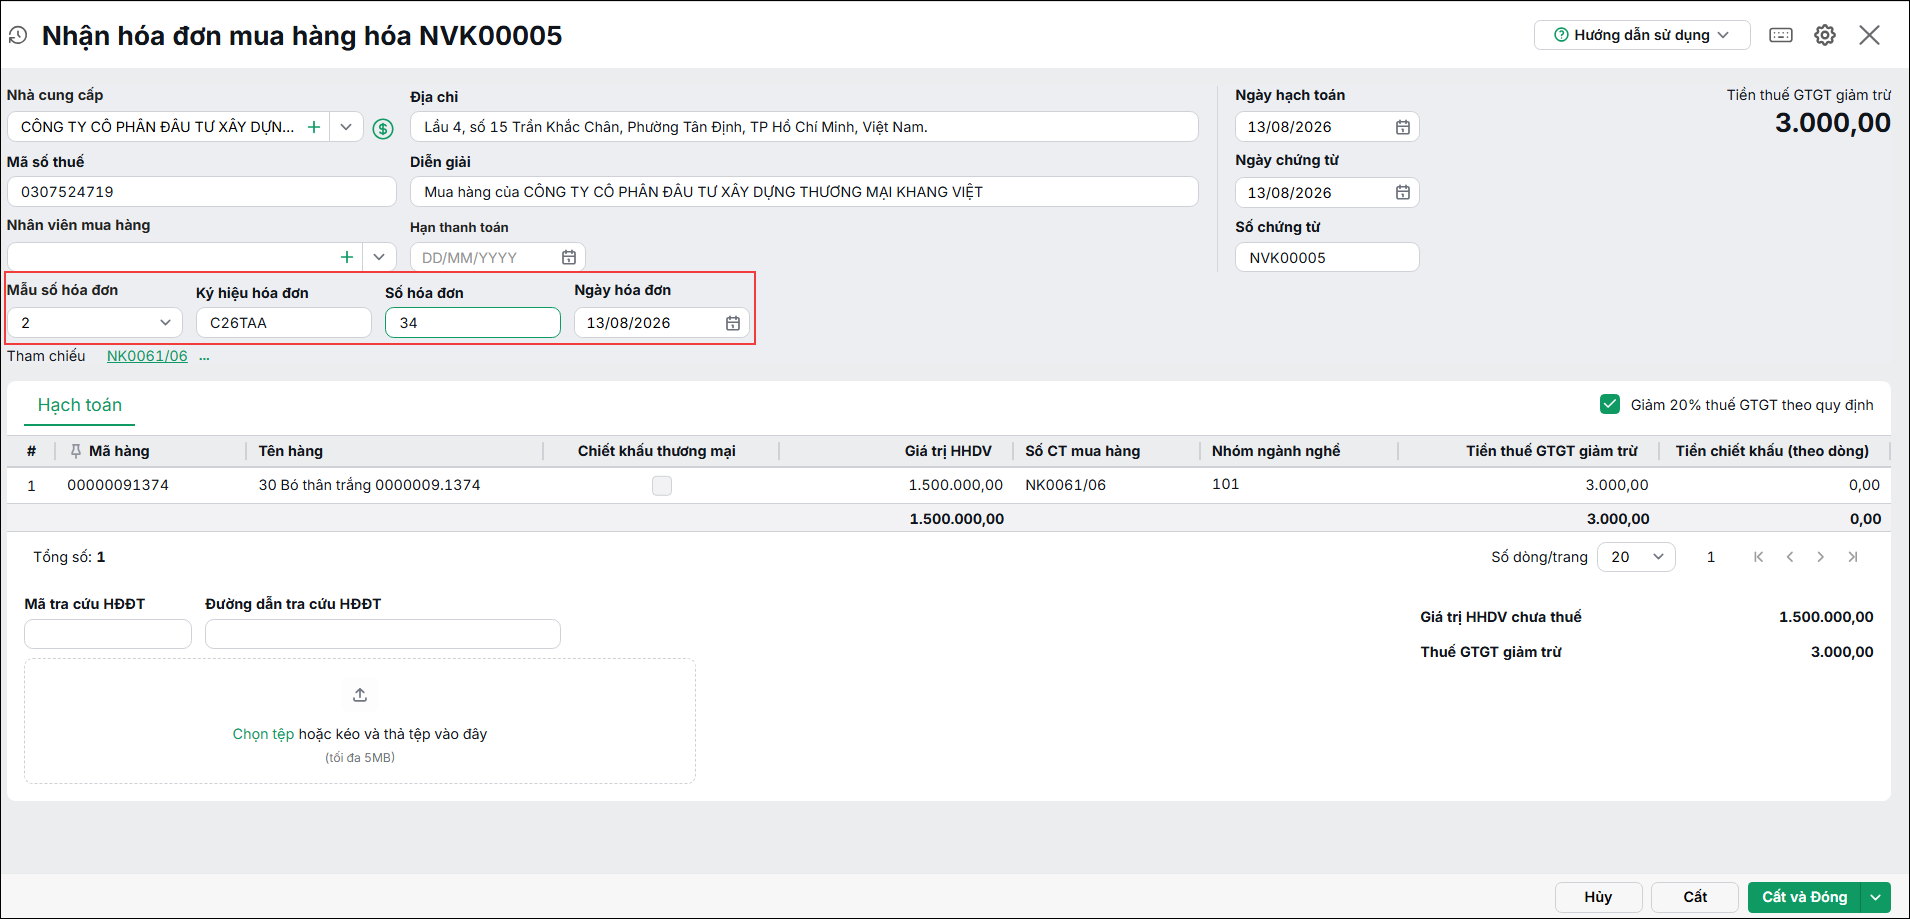Open calendar for Ngày chứng từ
1910x919 pixels.
1403,192
